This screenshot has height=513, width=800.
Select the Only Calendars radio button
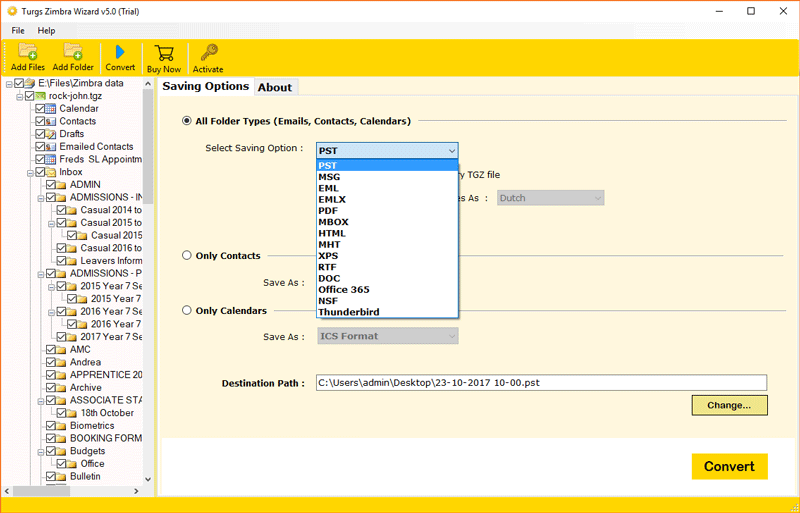(x=187, y=311)
